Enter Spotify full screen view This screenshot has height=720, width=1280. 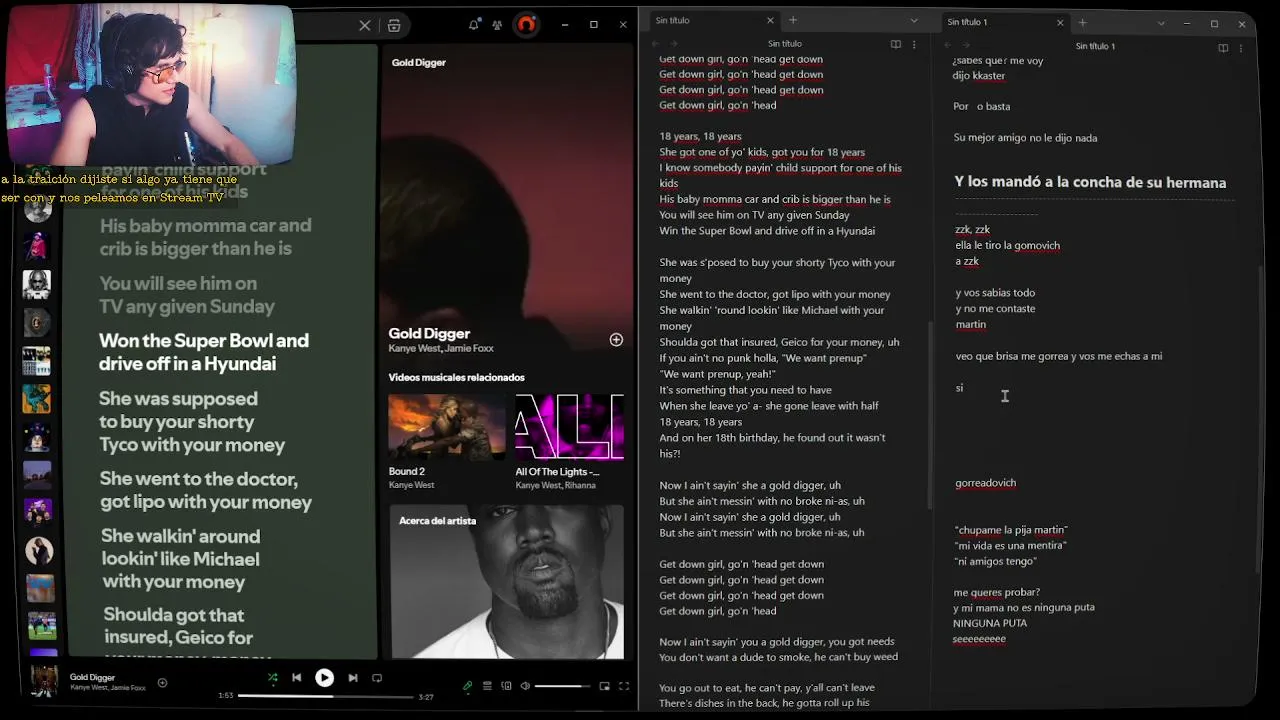pos(624,686)
